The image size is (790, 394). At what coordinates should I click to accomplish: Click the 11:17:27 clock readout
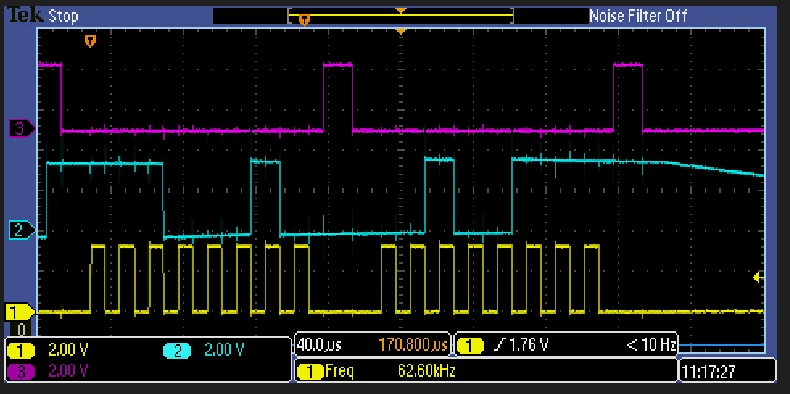click(x=708, y=372)
